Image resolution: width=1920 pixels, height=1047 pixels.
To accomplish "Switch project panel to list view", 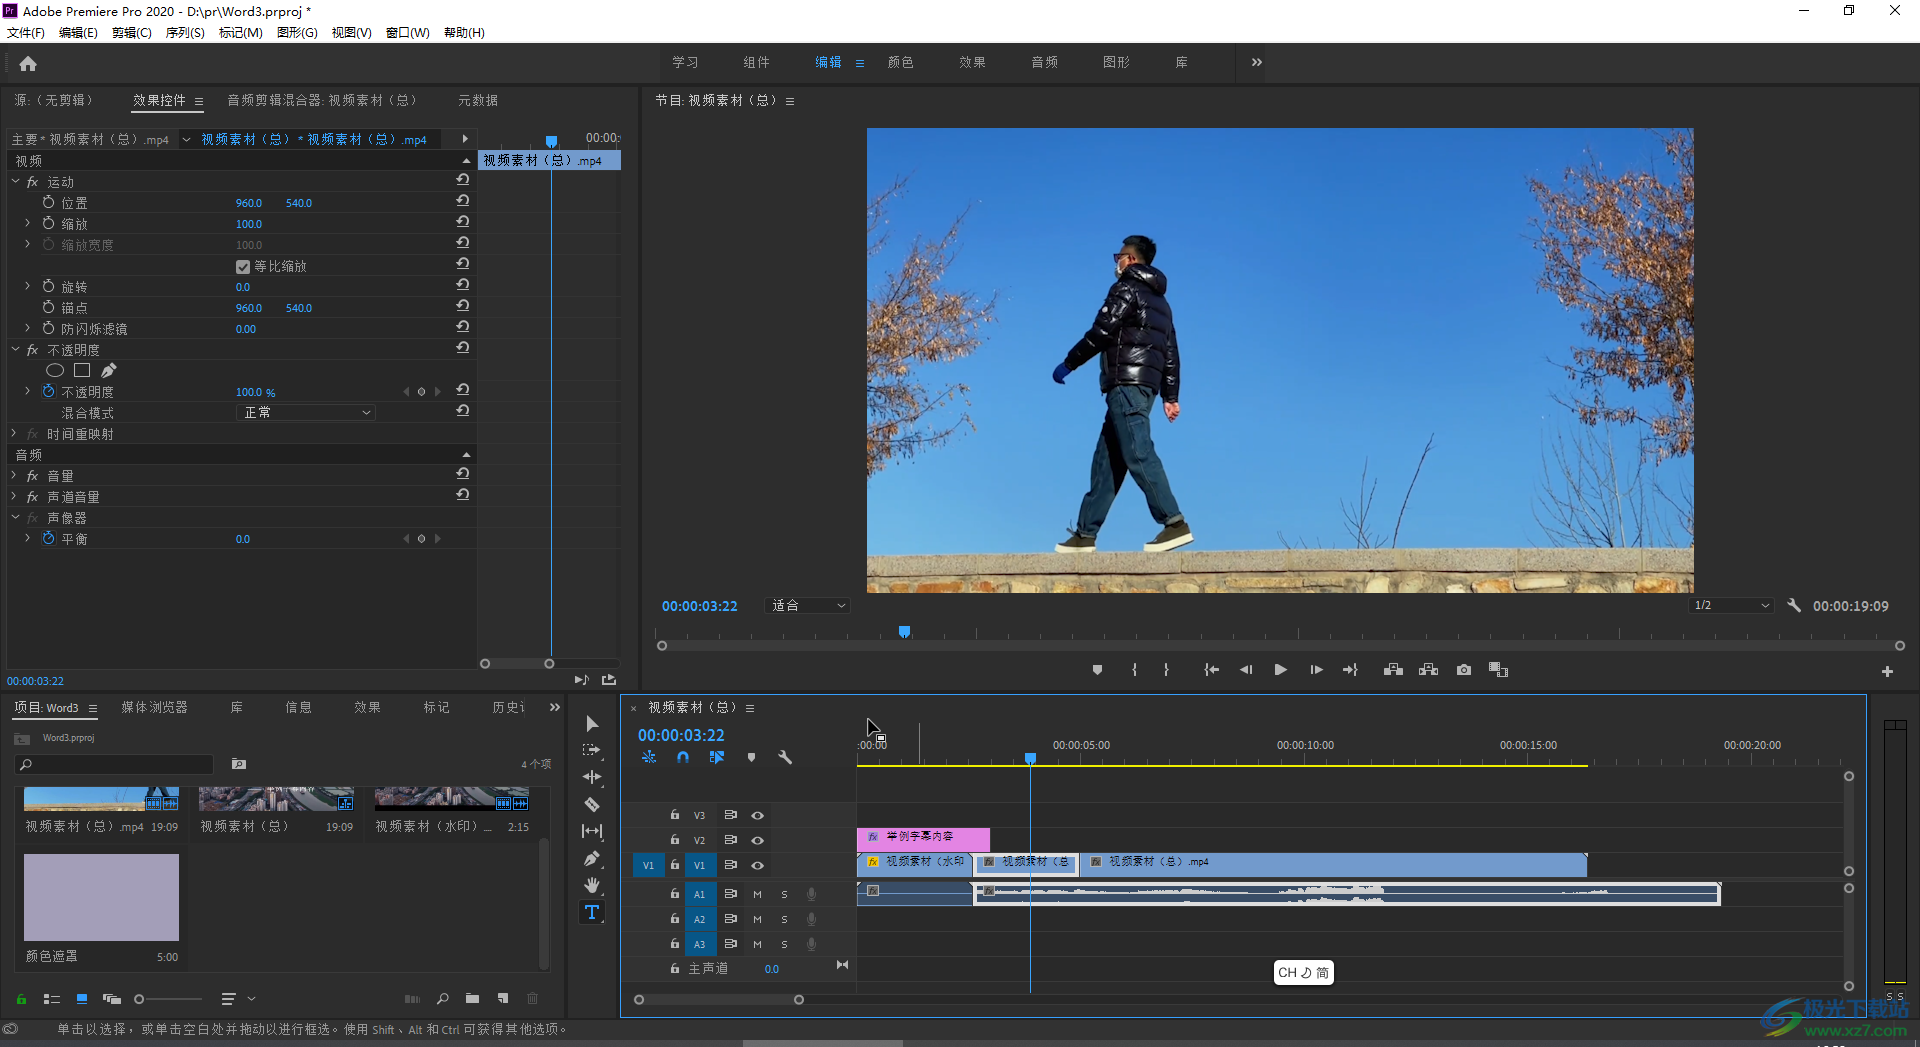I will 52,999.
